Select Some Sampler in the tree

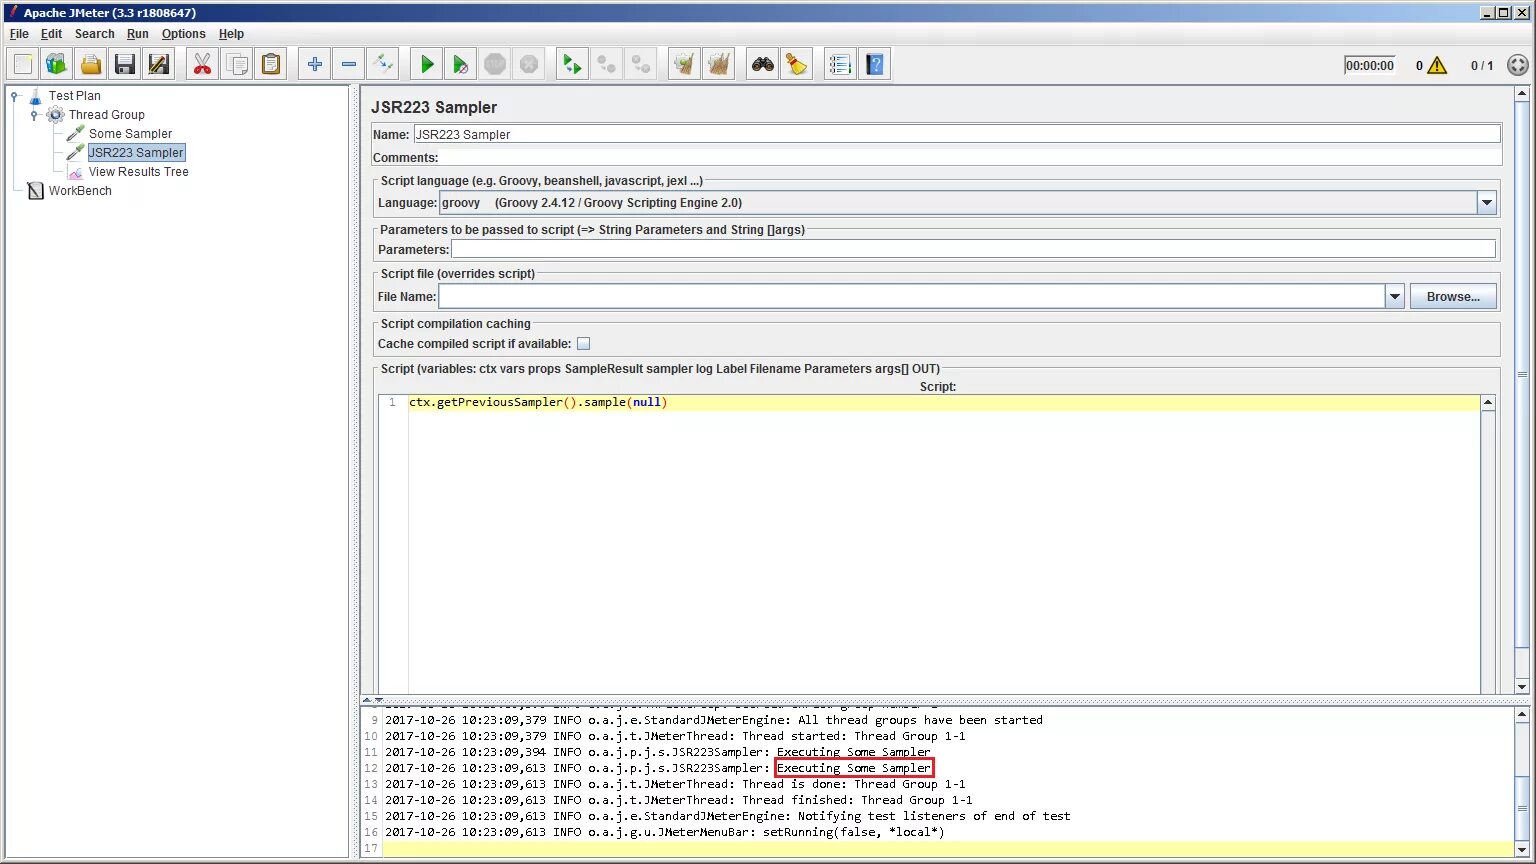point(130,134)
